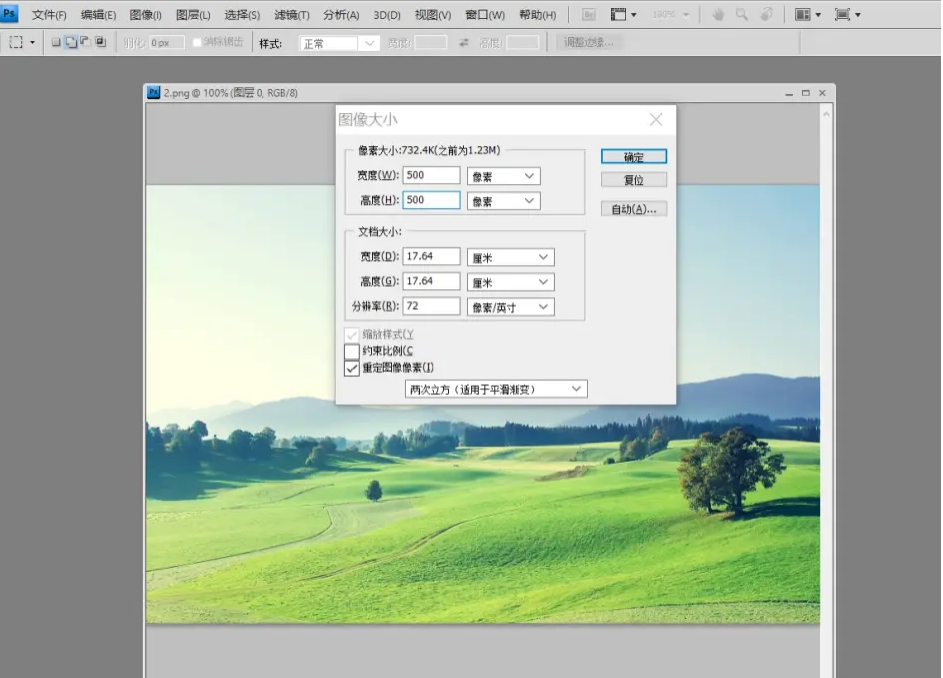
Task: Open the 文件(F) menu
Action: pyautogui.click(x=49, y=15)
